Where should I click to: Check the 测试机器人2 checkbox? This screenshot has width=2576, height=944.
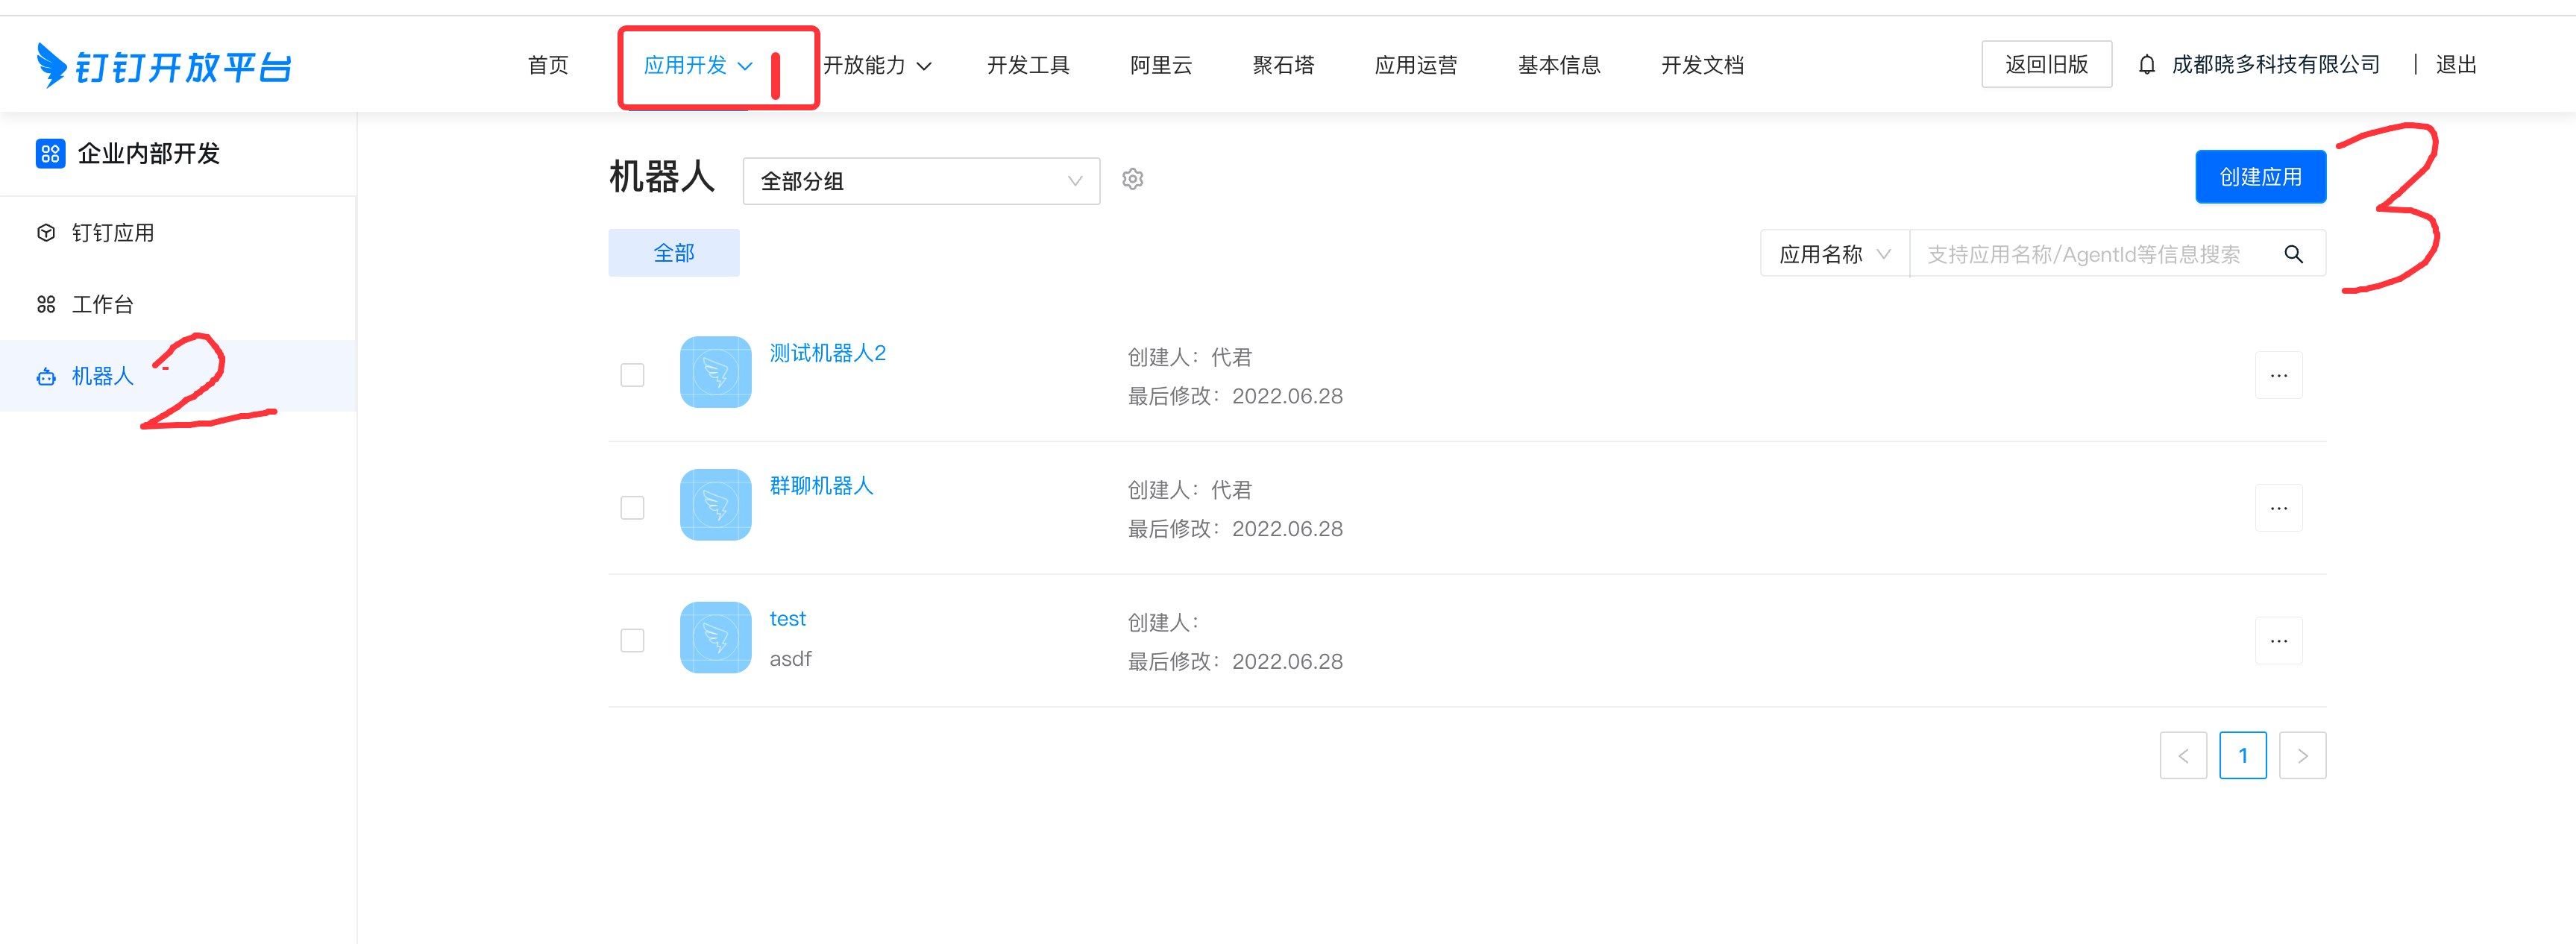632,375
